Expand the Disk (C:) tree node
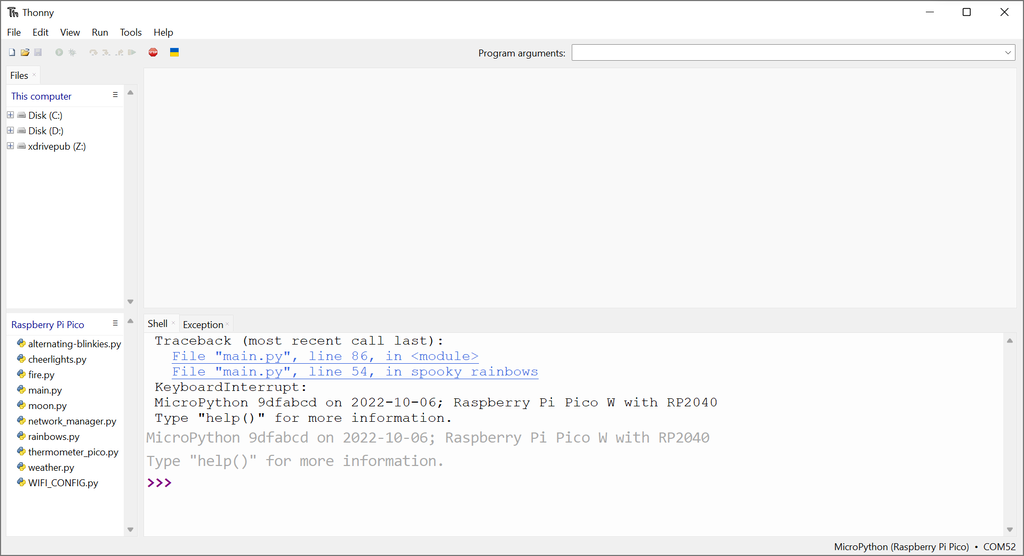The height and width of the screenshot is (556, 1024). click(x=10, y=115)
